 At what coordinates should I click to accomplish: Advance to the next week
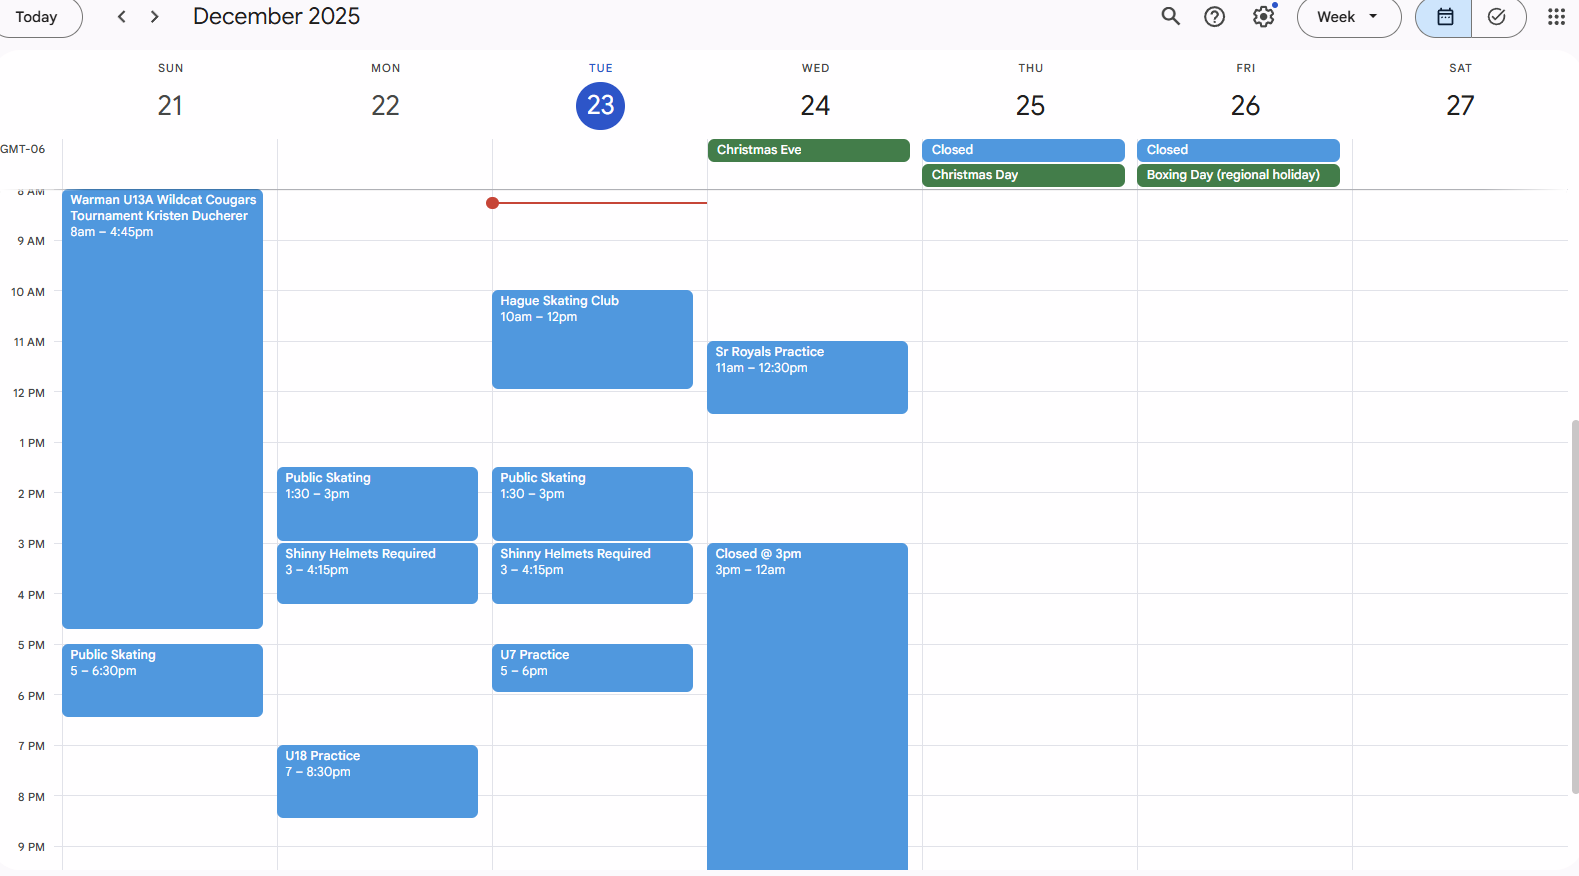point(154,17)
